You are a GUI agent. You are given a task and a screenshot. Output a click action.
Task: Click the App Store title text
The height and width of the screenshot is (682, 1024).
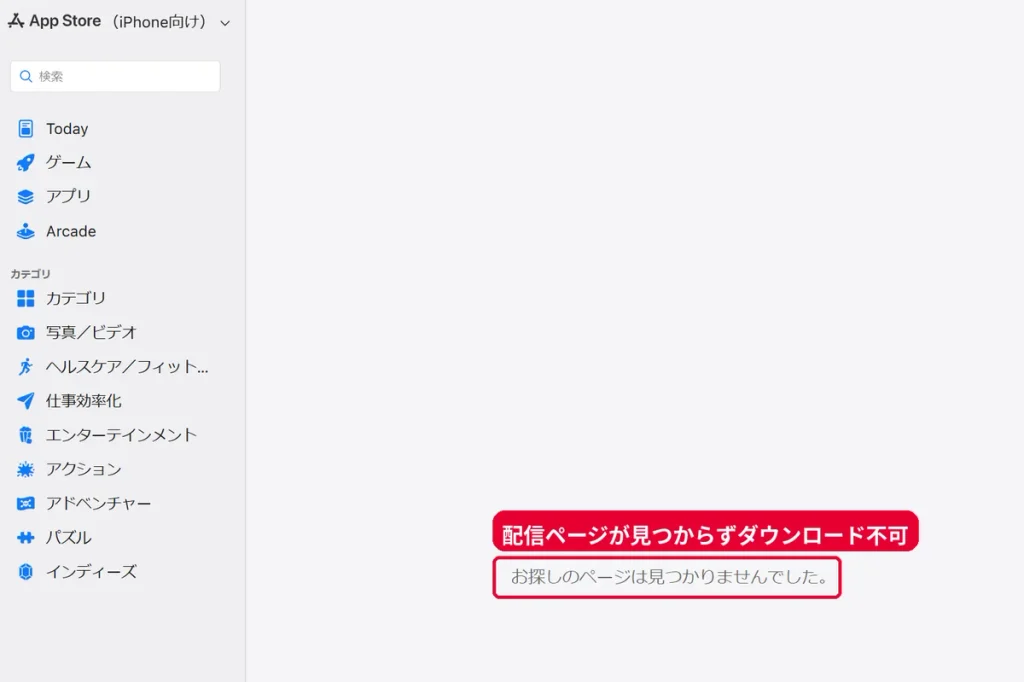65,21
